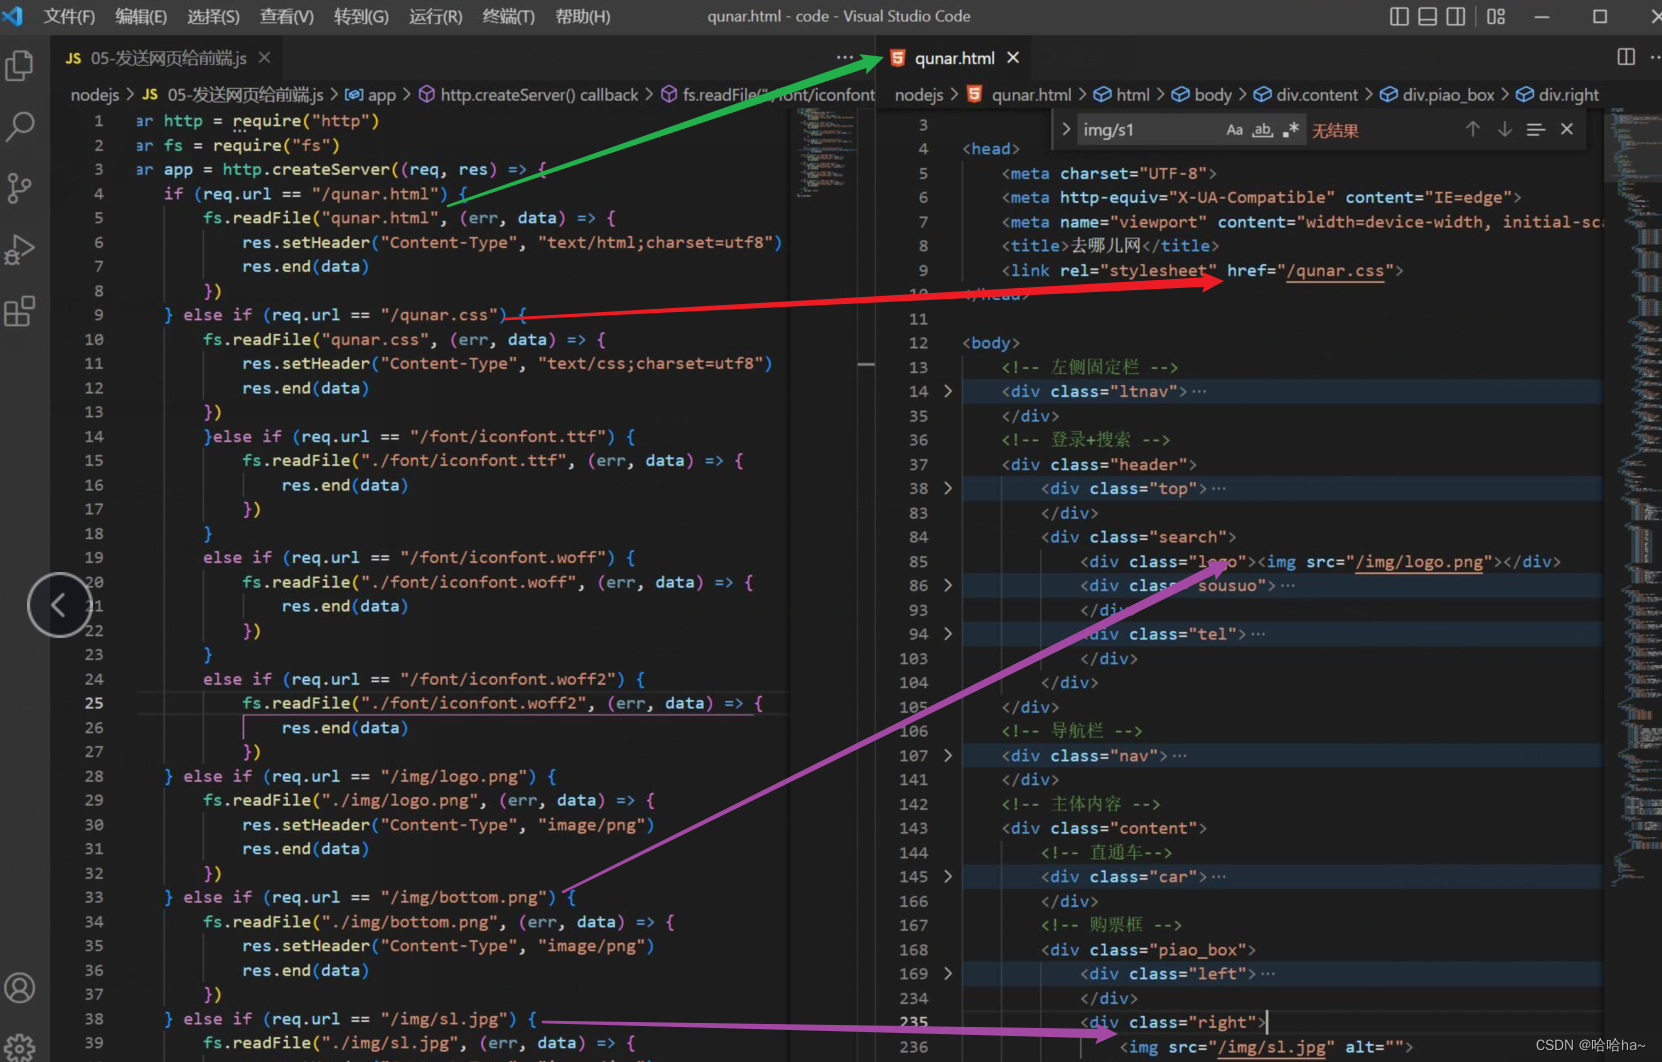Expand replace mode in find widget
This screenshot has width=1662, height=1062.
1065,129
